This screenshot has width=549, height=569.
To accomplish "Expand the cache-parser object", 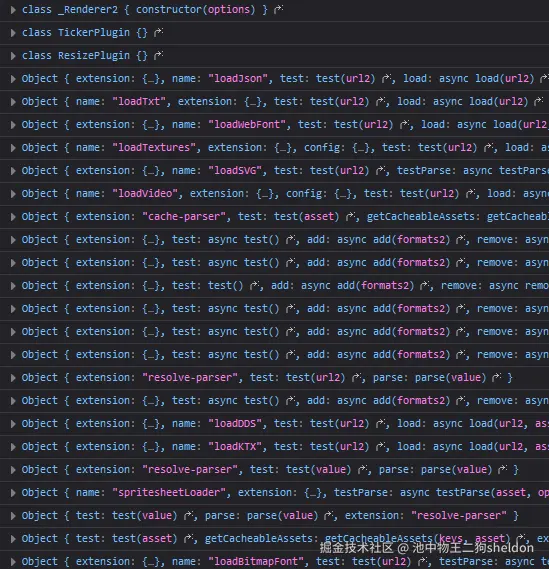I will point(13,217).
